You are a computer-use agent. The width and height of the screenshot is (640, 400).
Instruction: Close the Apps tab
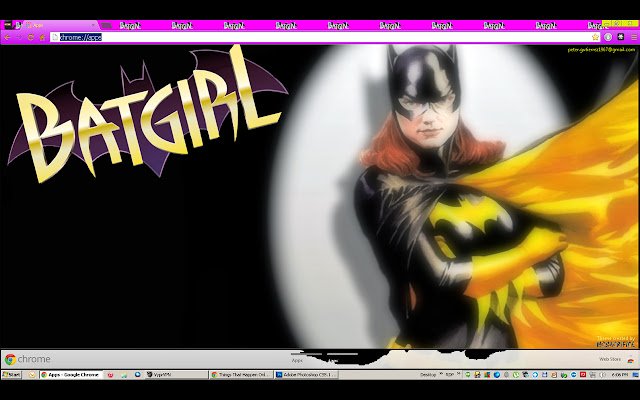(93, 25)
